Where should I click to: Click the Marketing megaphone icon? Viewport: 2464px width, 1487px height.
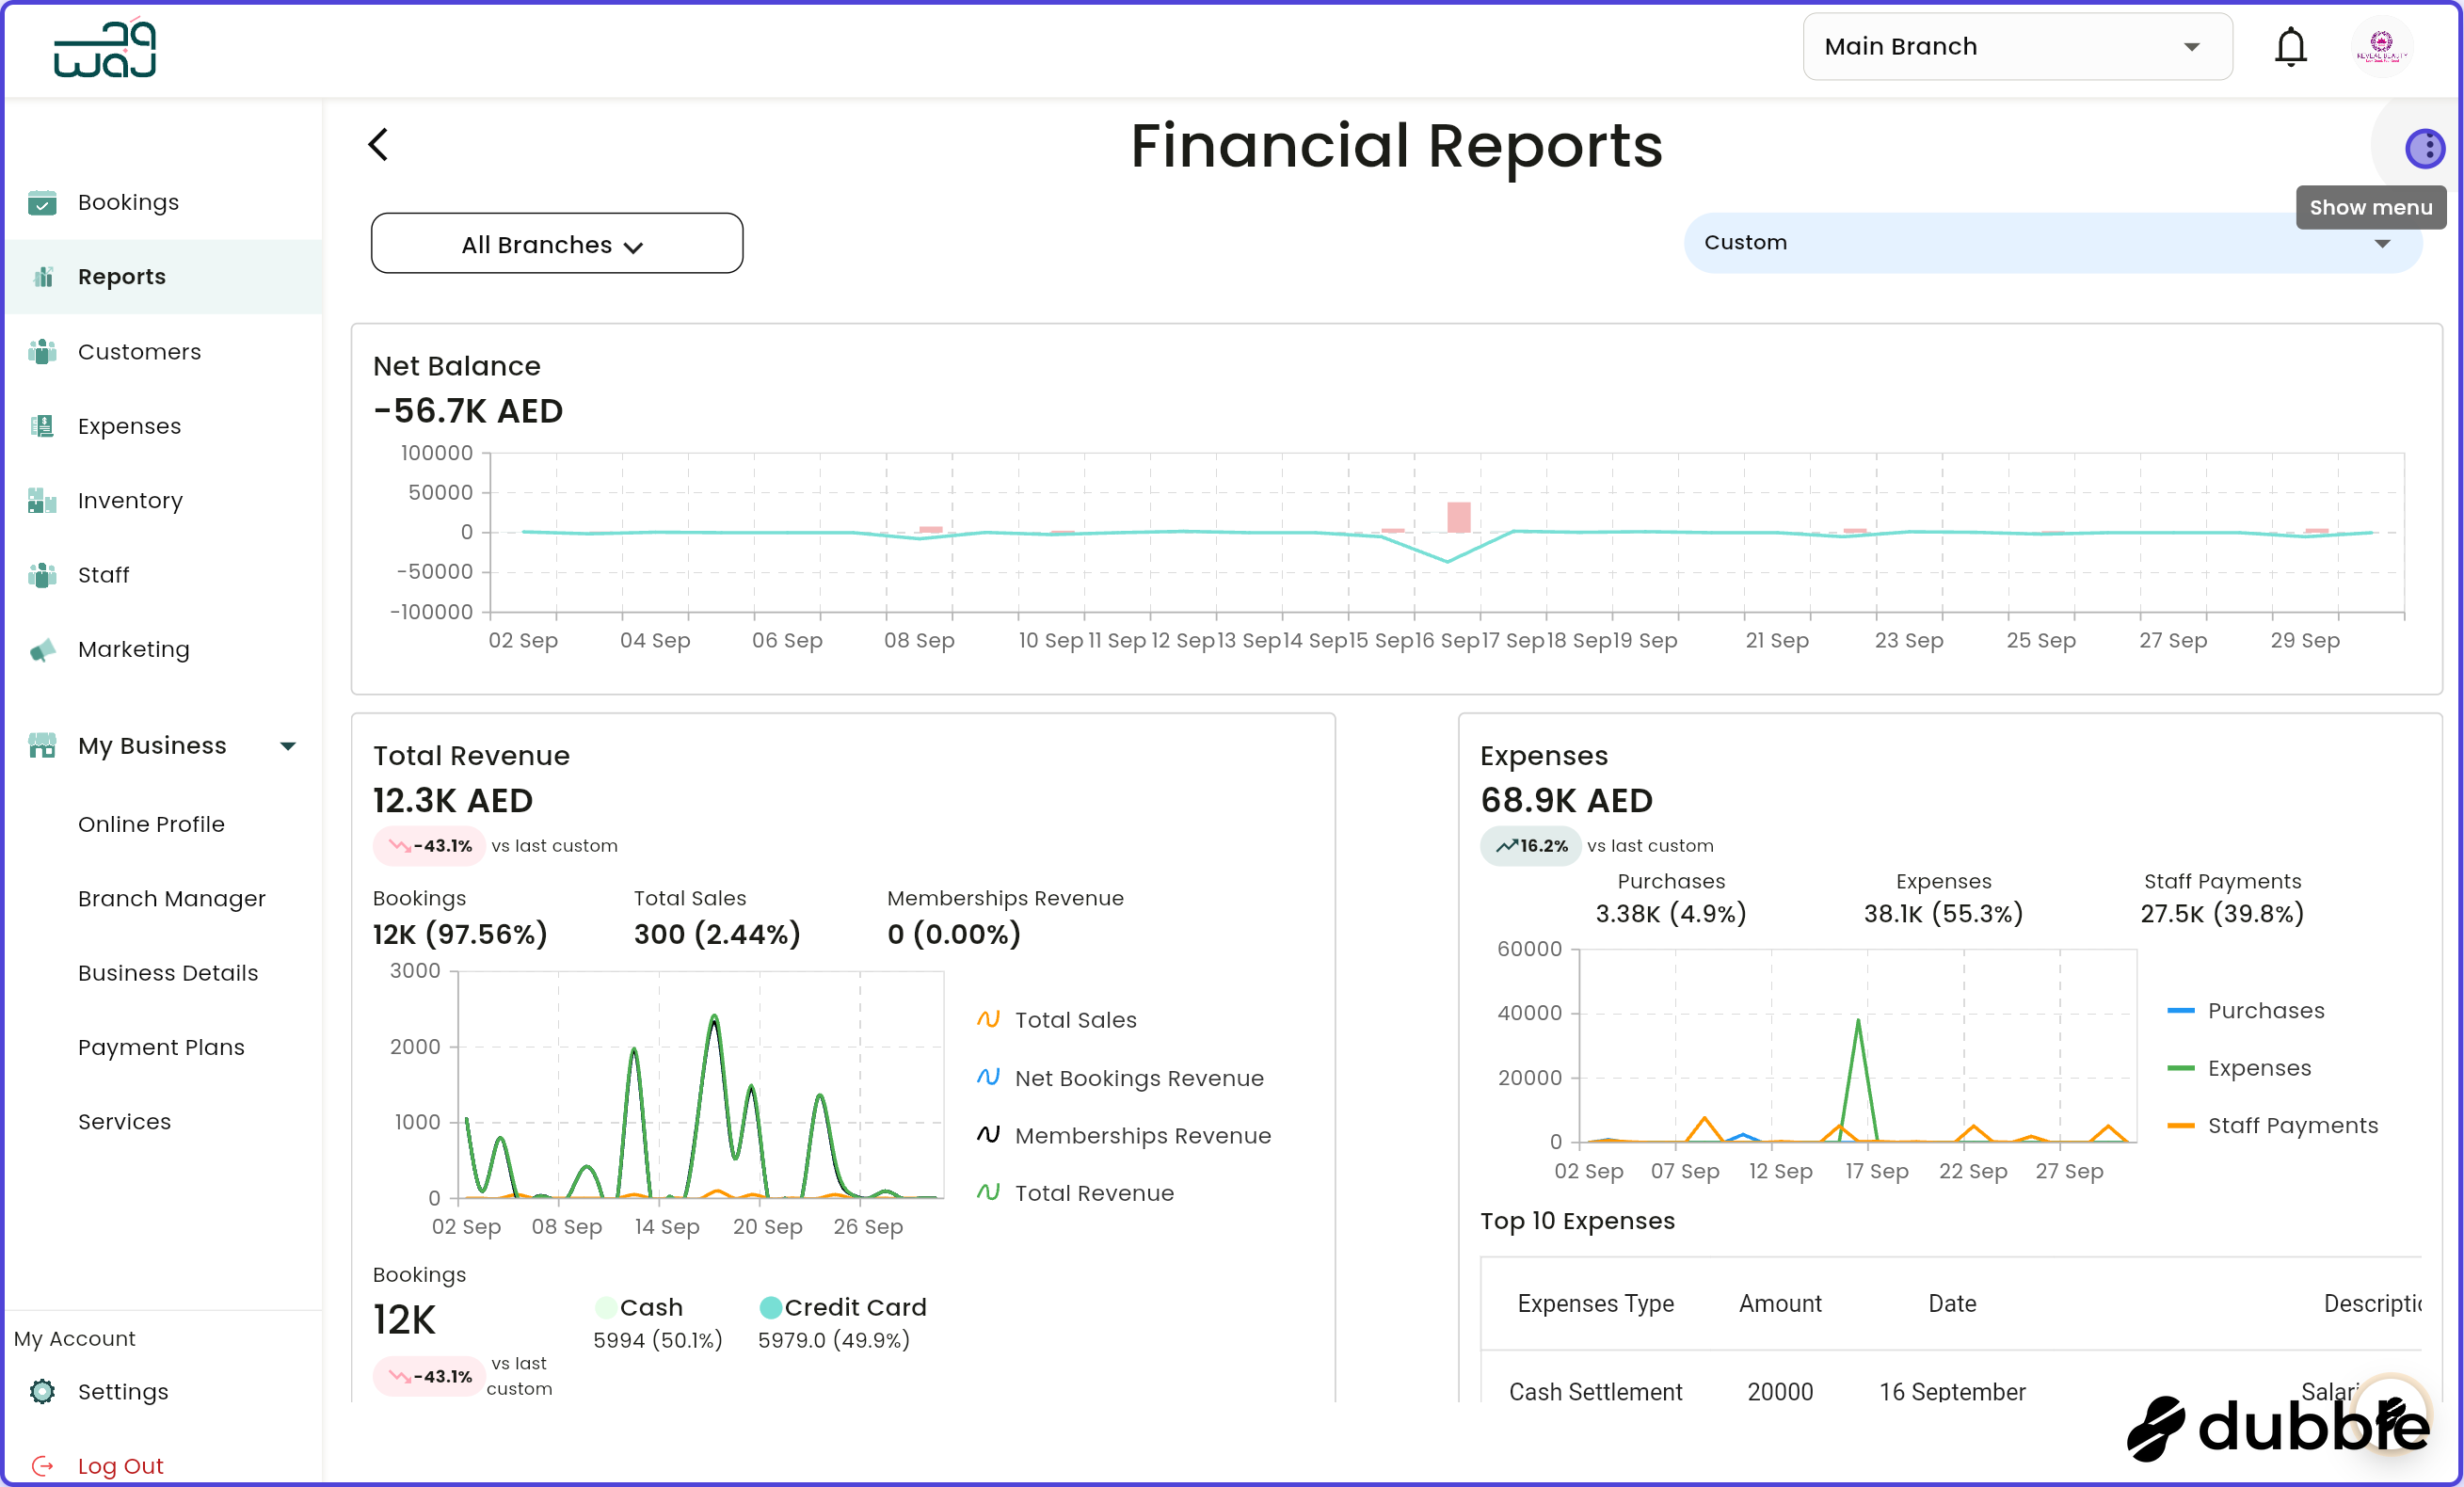pyautogui.click(x=42, y=649)
